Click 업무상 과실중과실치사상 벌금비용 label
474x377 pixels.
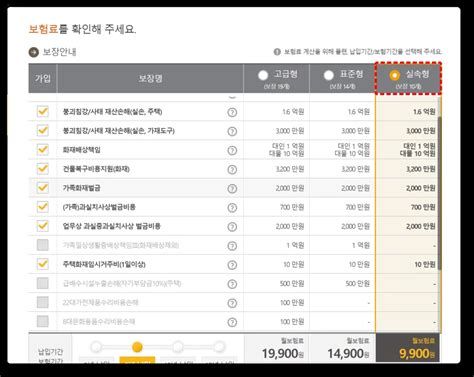click(x=112, y=226)
